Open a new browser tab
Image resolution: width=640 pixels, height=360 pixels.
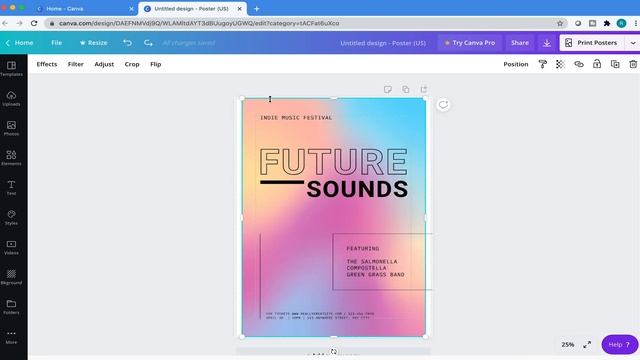coord(256,9)
